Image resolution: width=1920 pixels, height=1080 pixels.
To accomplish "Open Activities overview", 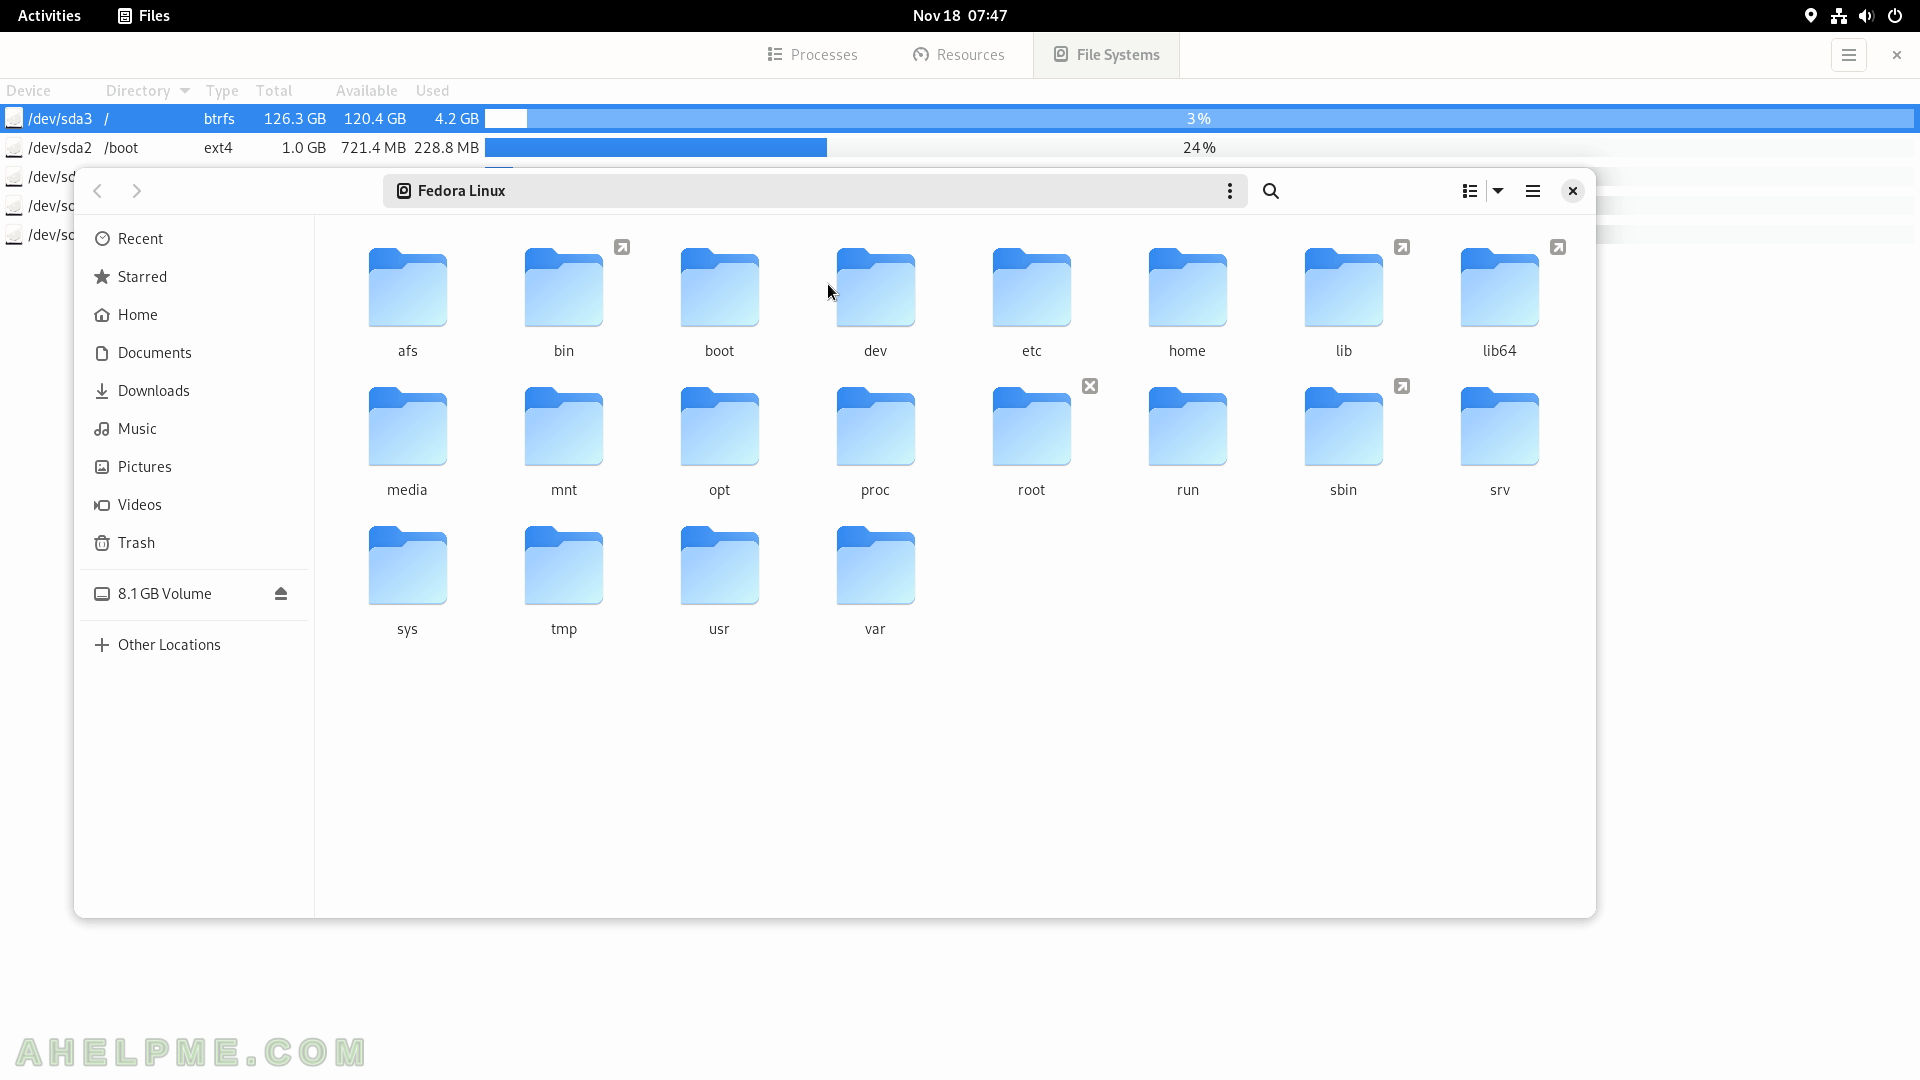I will tap(49, 16).
